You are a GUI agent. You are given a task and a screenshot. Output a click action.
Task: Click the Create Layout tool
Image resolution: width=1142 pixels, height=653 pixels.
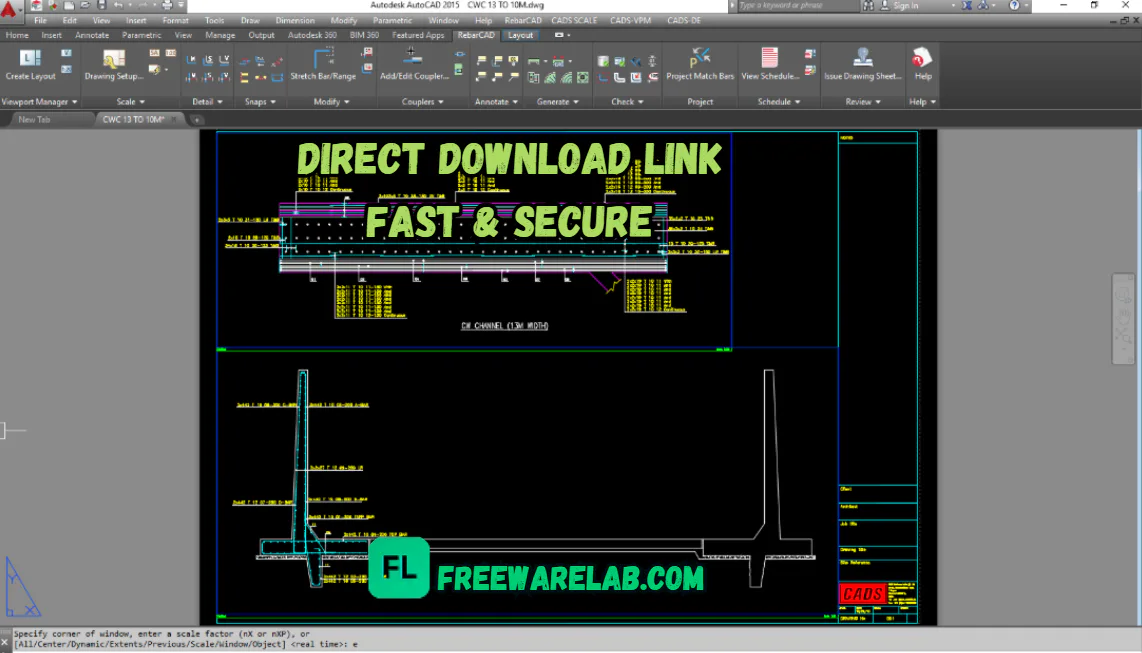click(30, 64)
